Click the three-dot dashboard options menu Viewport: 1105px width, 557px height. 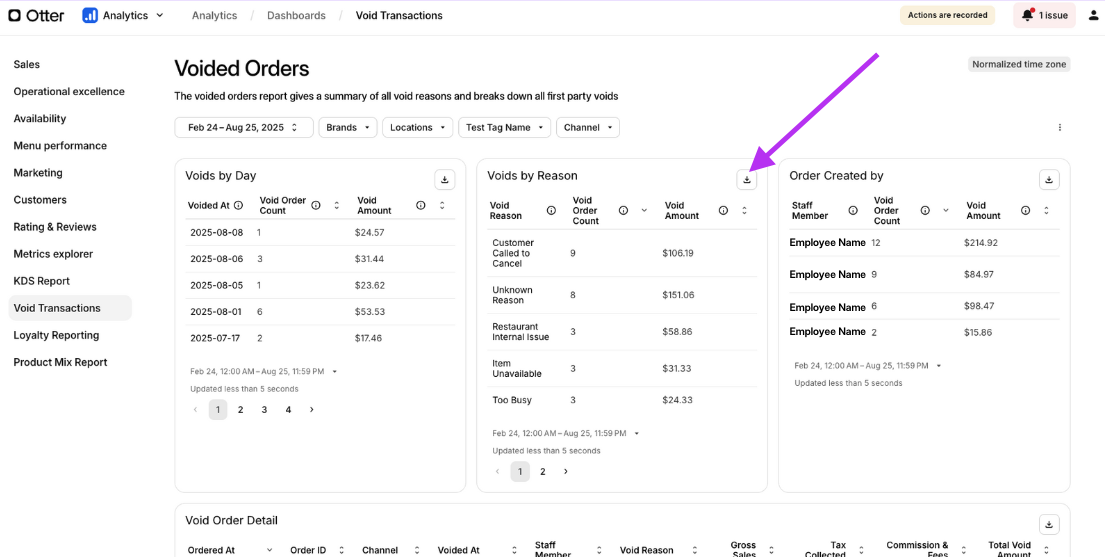pos(1060,128)
